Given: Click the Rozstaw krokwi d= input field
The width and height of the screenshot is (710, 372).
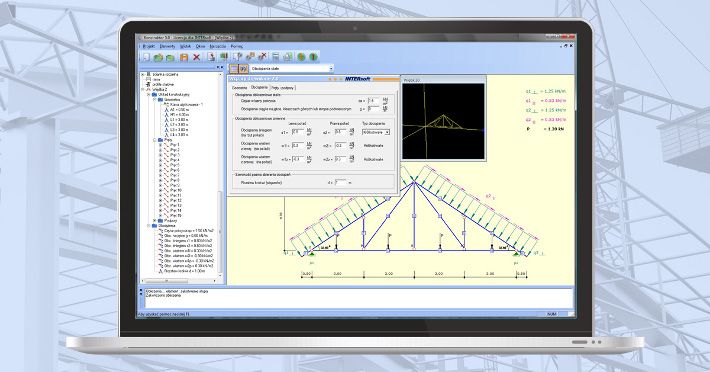Looking at the screenshot, I should click(x=341, y=182).
